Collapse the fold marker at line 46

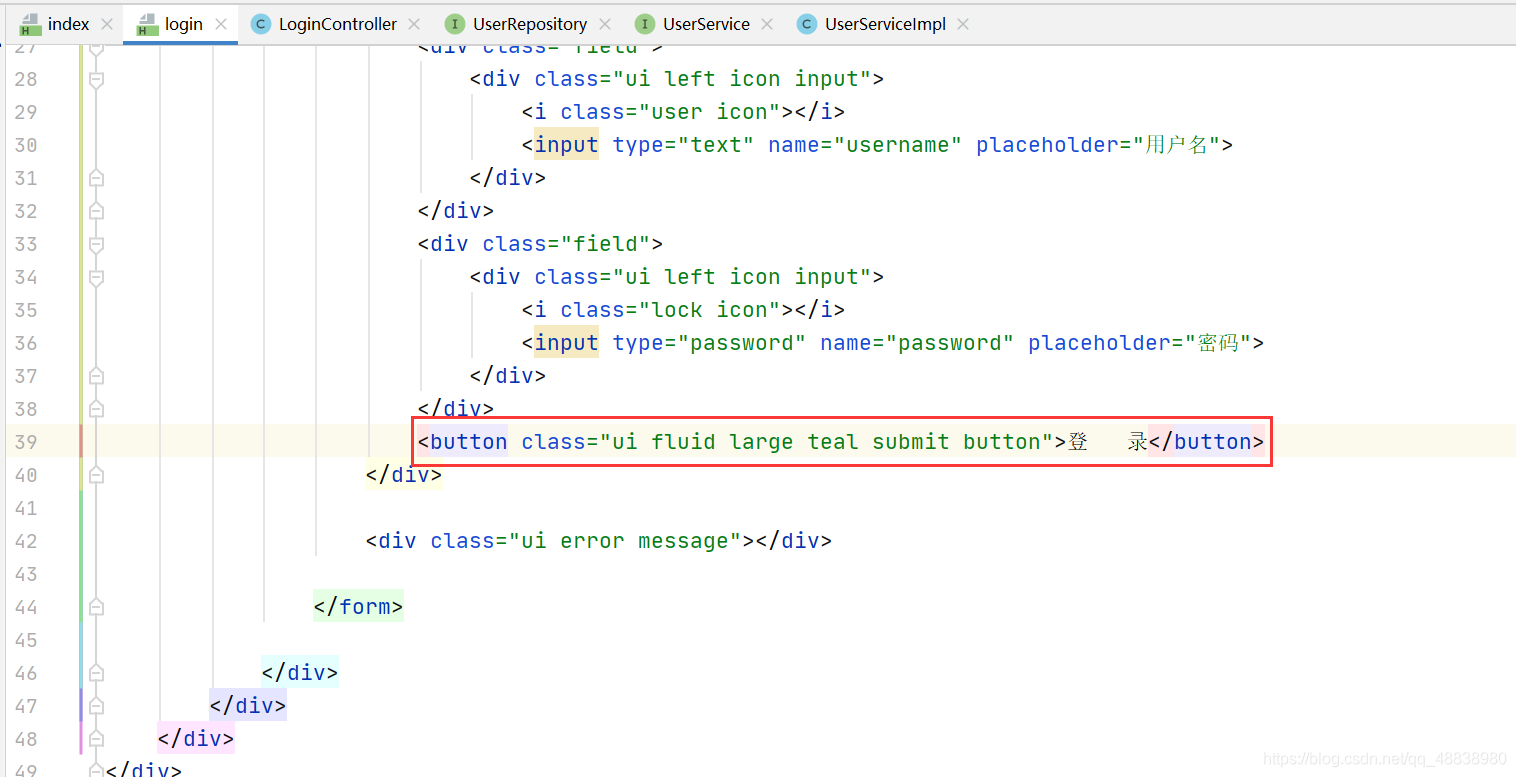pyautogui.click(x=96, y=673)
